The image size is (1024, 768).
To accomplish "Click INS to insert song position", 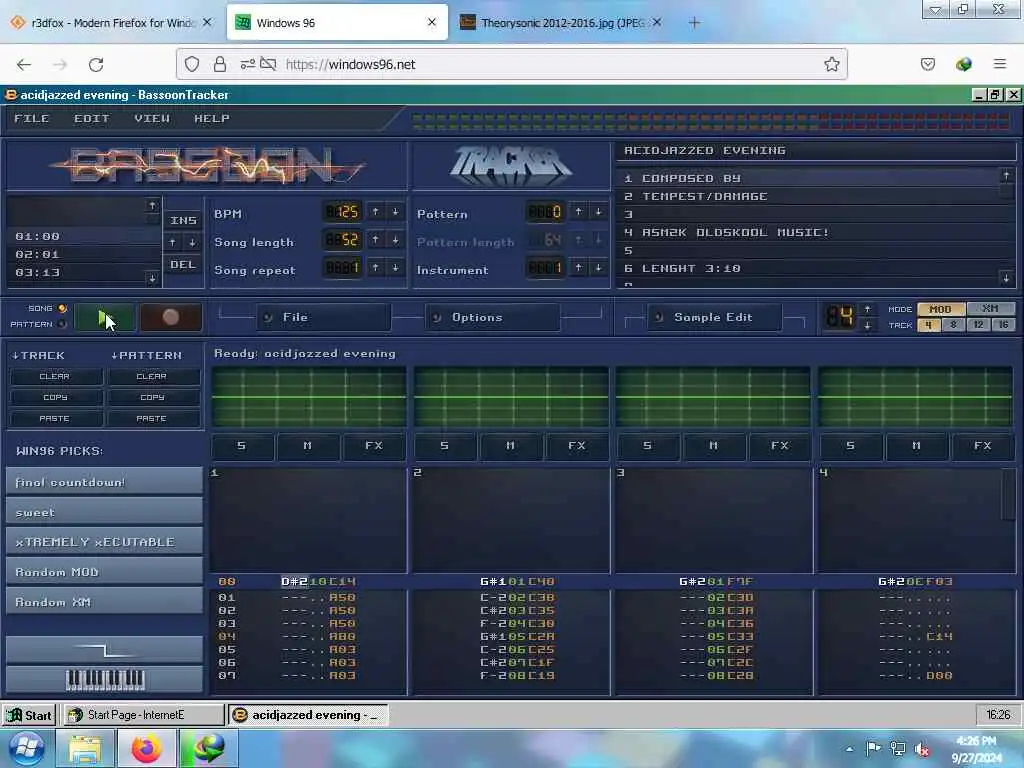I will pyautogui.click(x=183, y=221).
